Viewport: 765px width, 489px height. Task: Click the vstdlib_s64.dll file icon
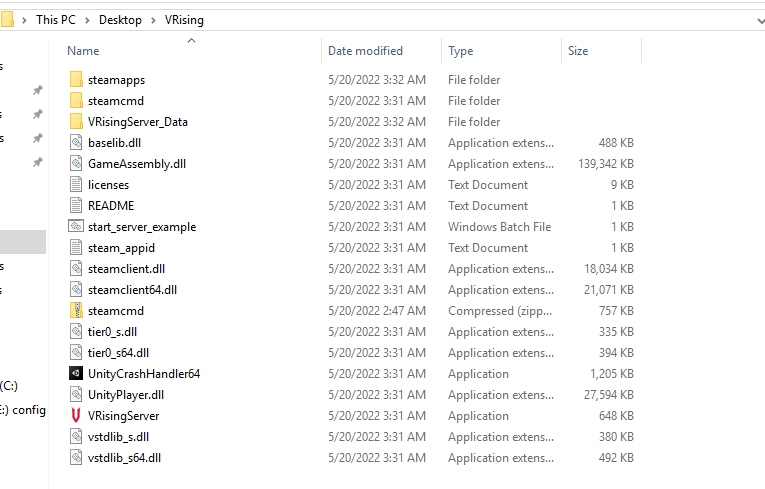76,457
